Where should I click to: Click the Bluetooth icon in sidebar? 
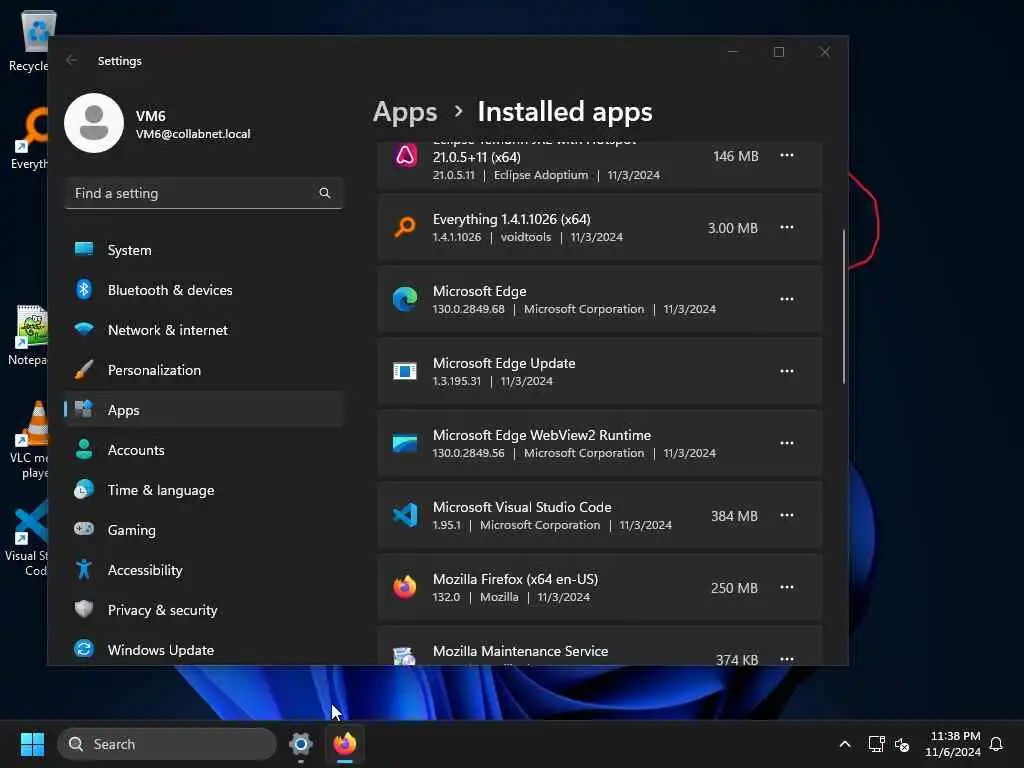(84, 289)
